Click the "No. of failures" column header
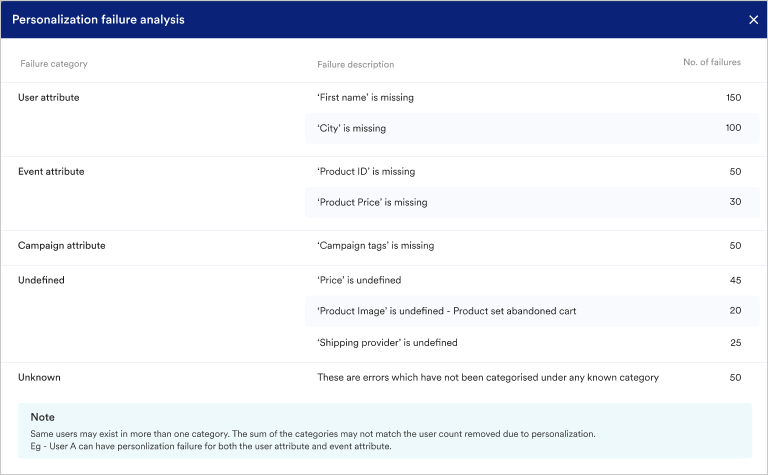Image resolution: width=768 pixels, height=475 pixels. click(x=711, y=63)
